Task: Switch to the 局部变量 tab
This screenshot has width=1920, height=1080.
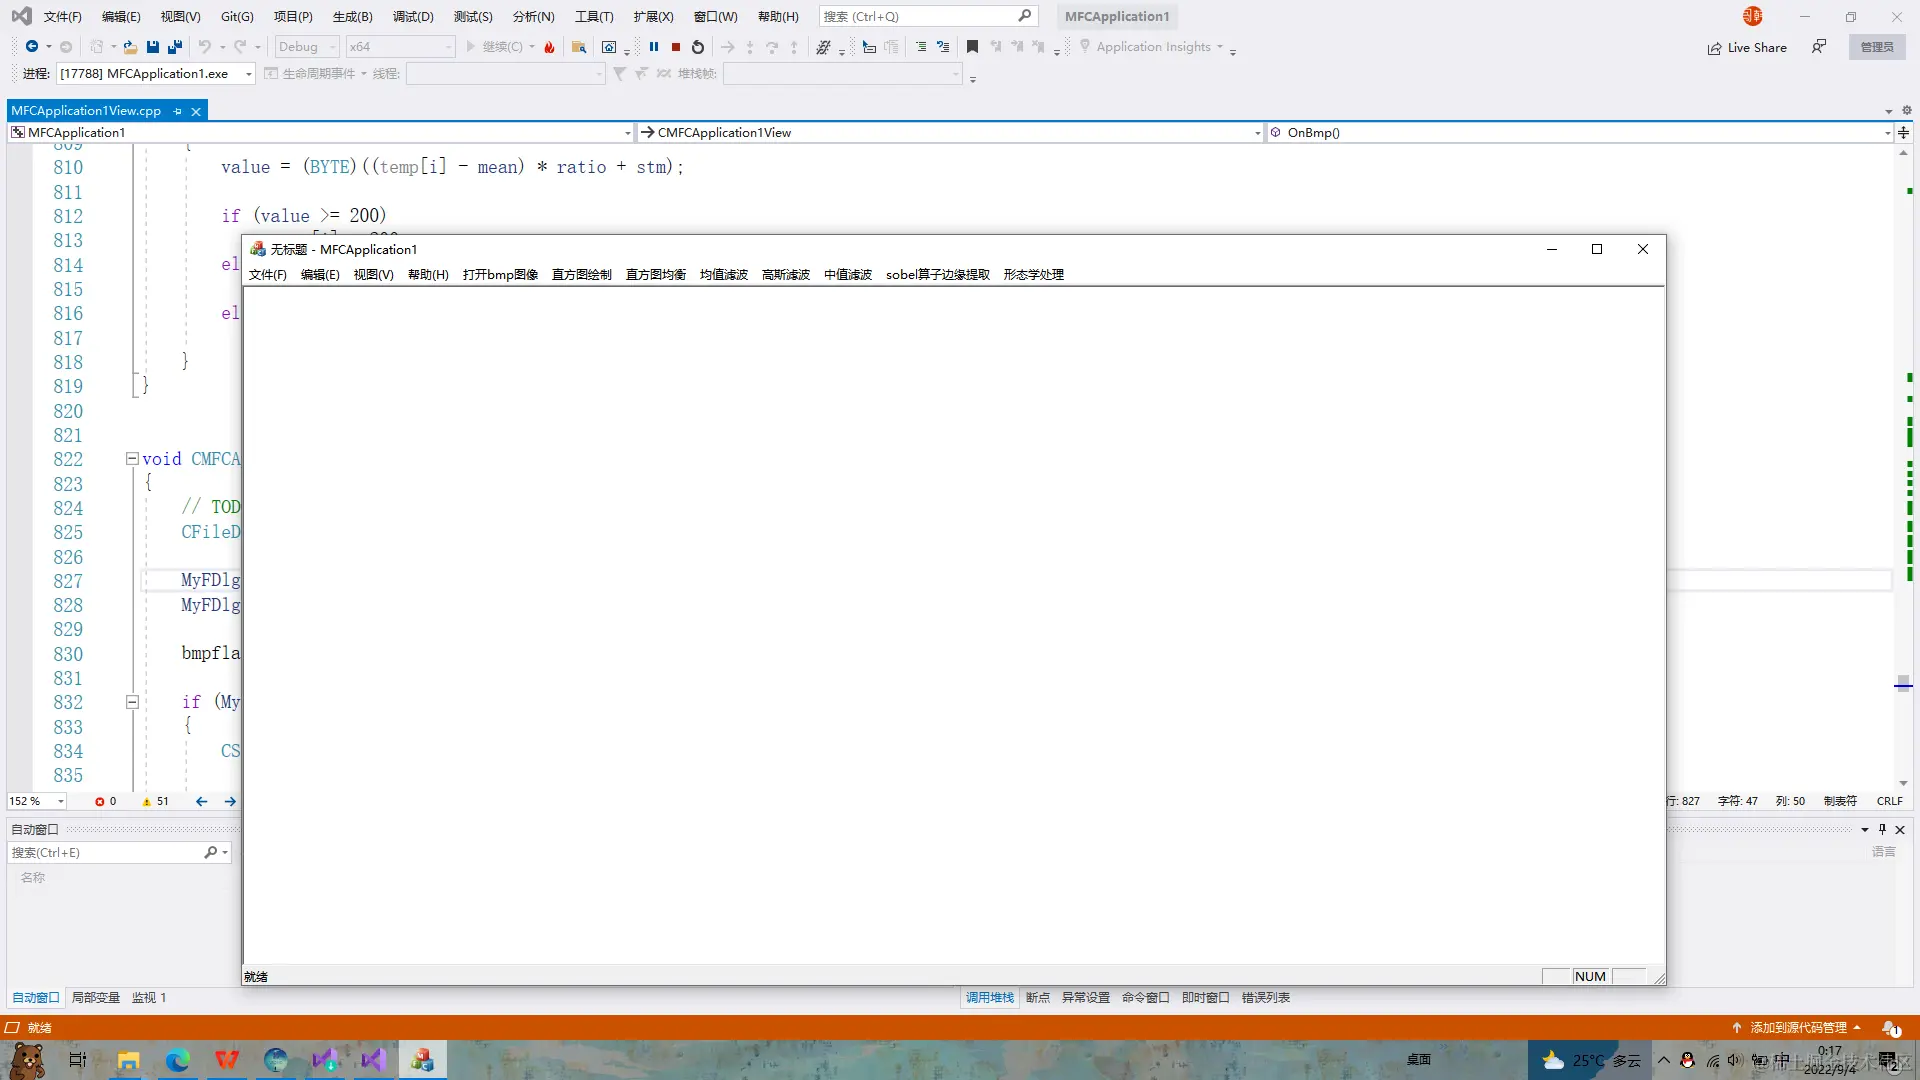Action: click(95, 998)
